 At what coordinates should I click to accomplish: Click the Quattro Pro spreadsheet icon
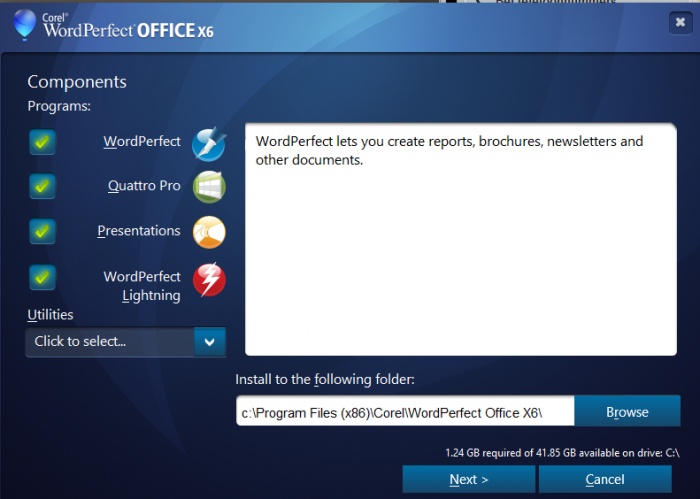point(209,187)
